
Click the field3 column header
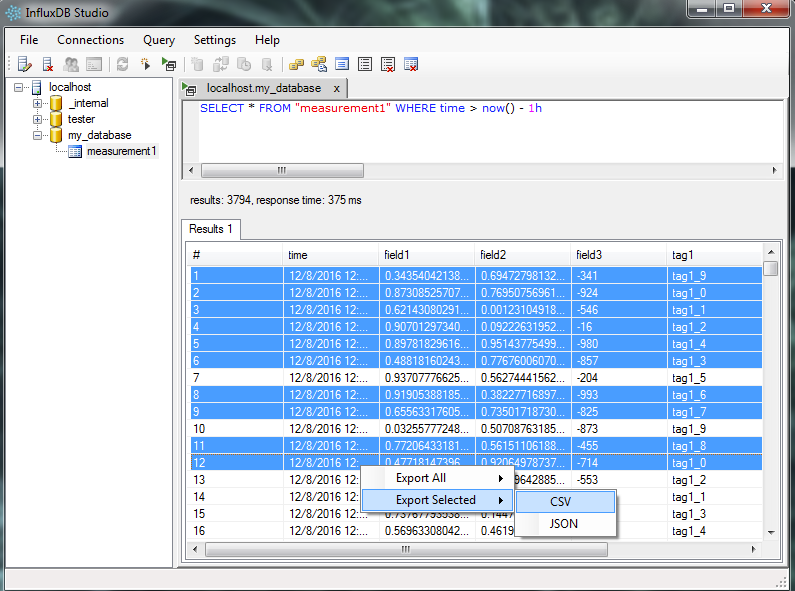(619, 255)
